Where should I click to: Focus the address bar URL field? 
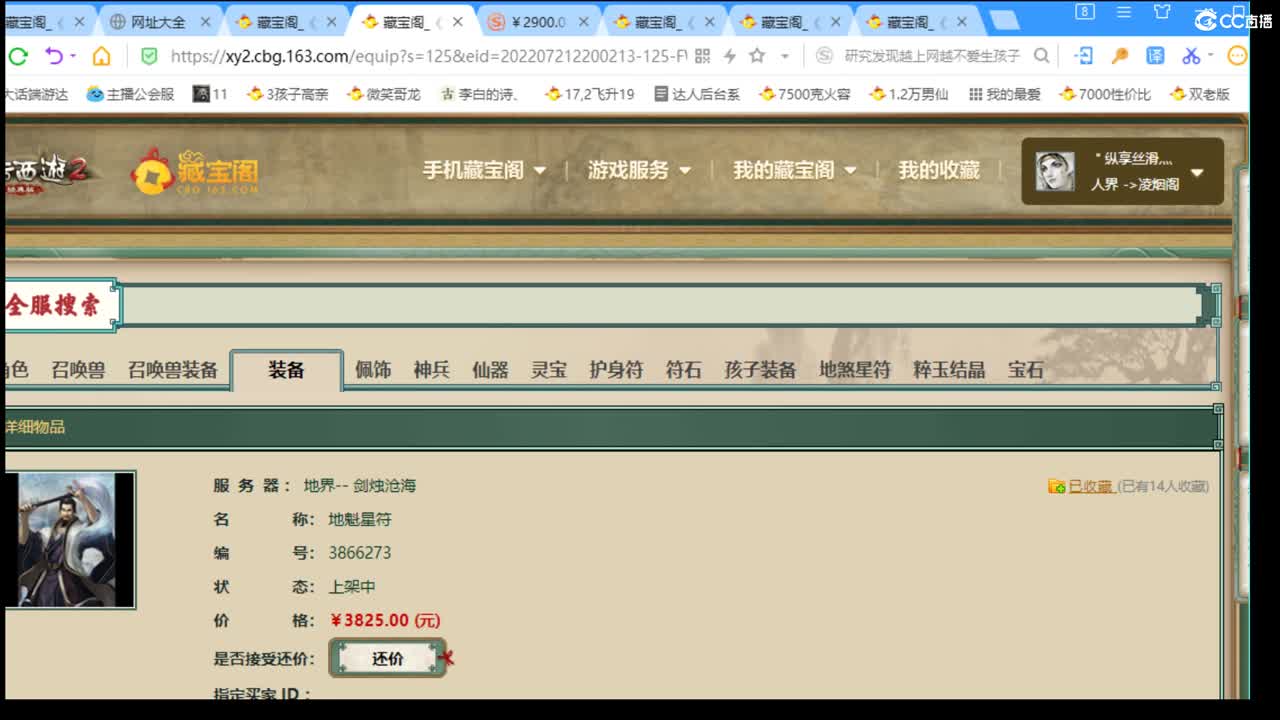tap(428, 56)
